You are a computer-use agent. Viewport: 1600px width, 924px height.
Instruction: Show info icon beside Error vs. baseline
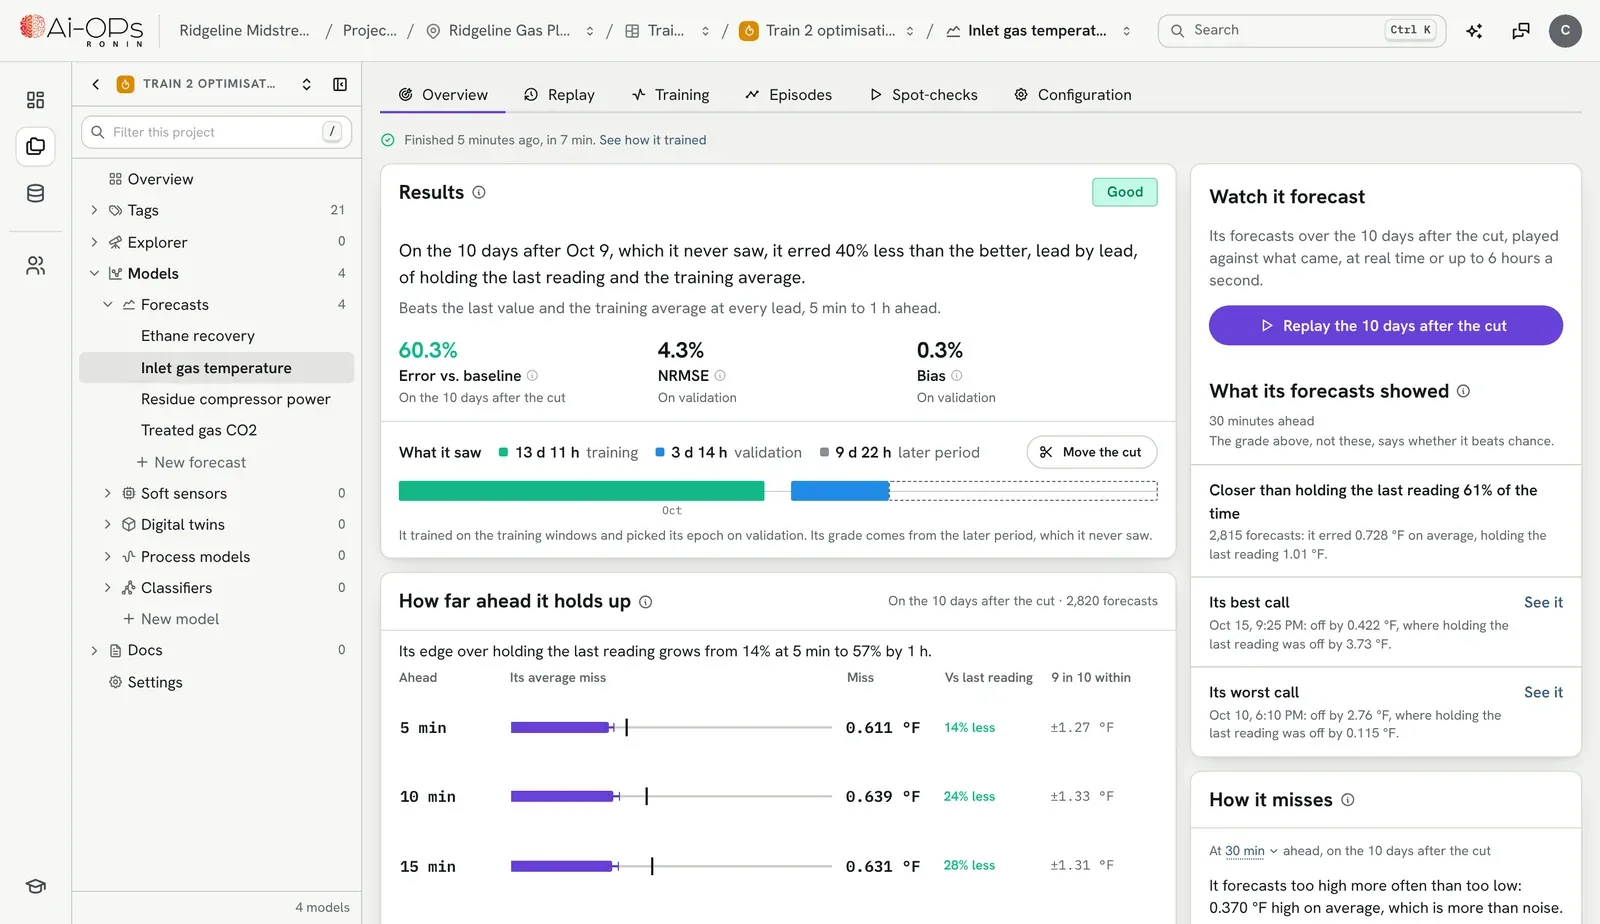[x=532, y=376]
